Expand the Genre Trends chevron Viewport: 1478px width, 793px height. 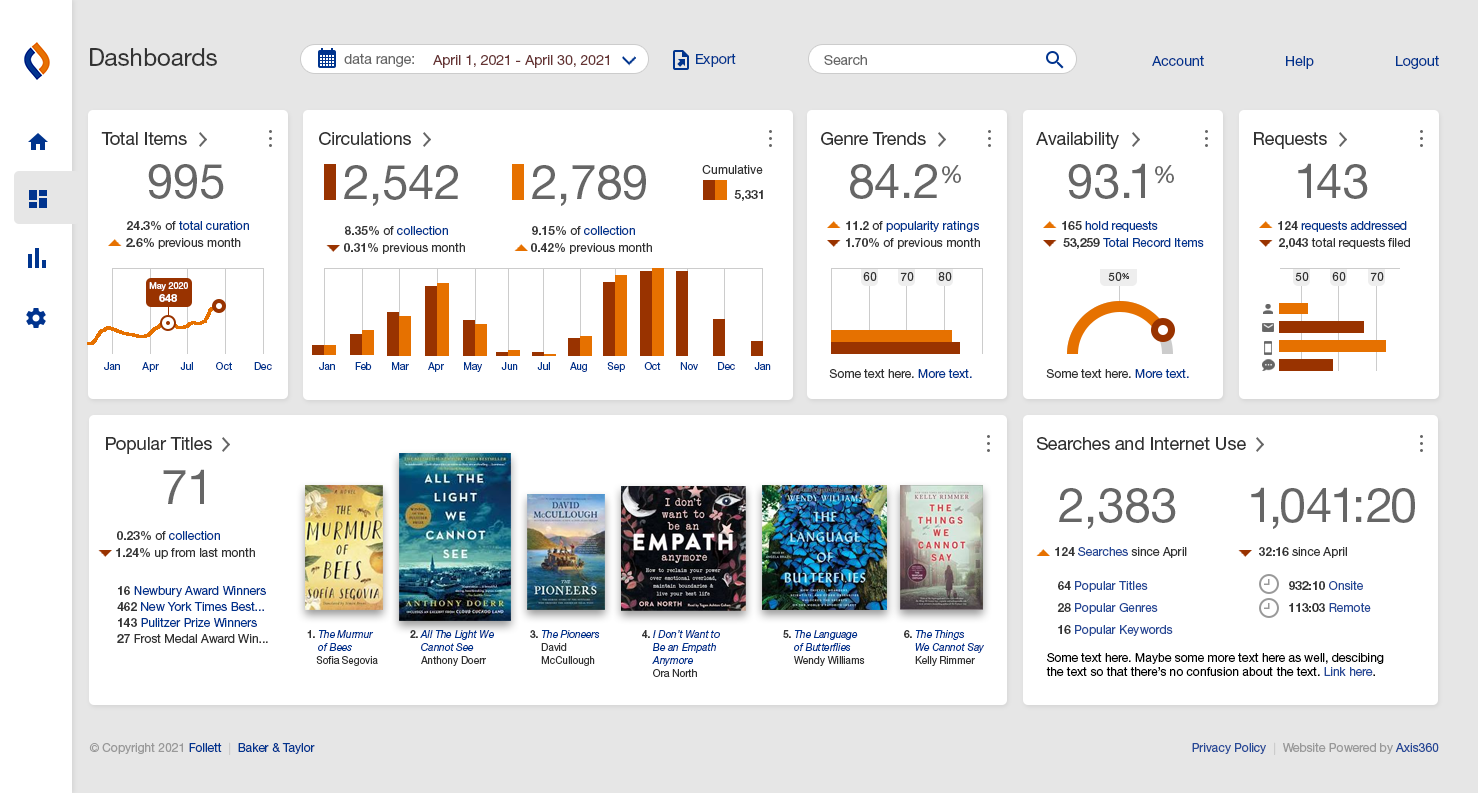[942, 139]
